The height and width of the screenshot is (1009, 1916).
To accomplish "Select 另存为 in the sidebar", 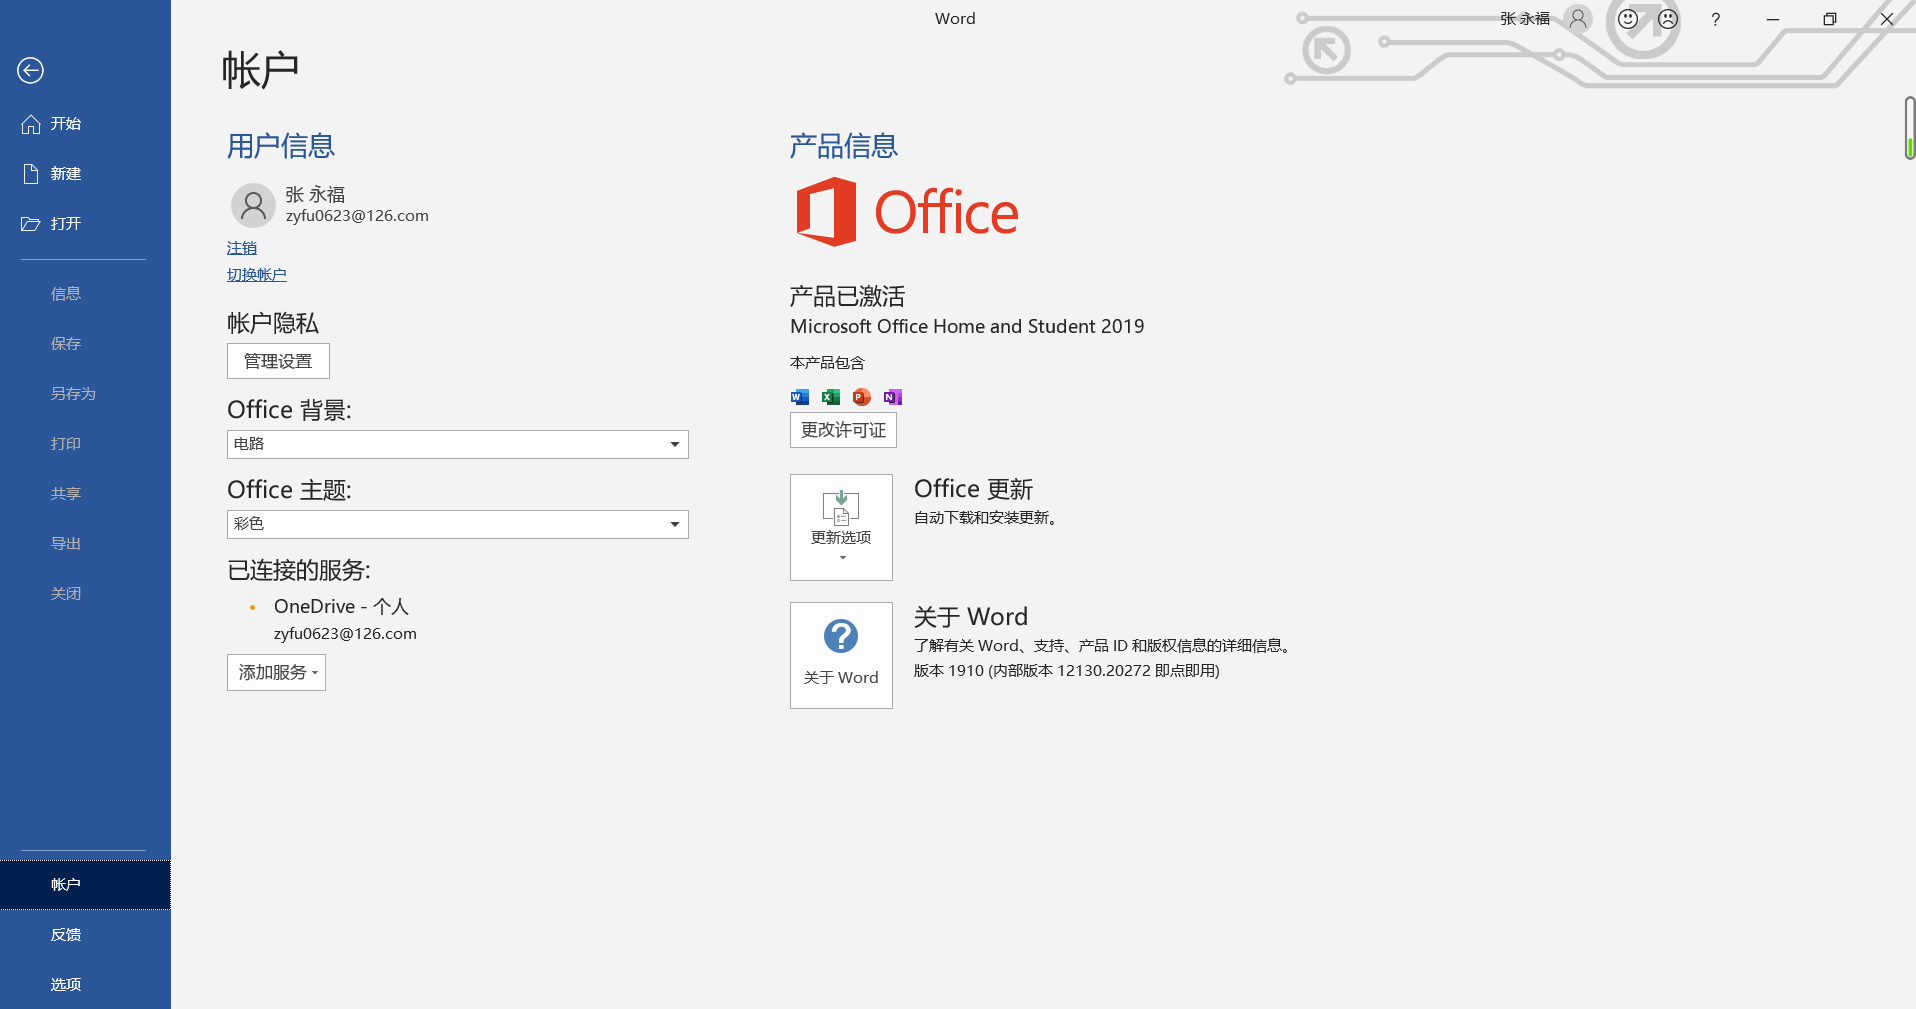I will point(85,394).
